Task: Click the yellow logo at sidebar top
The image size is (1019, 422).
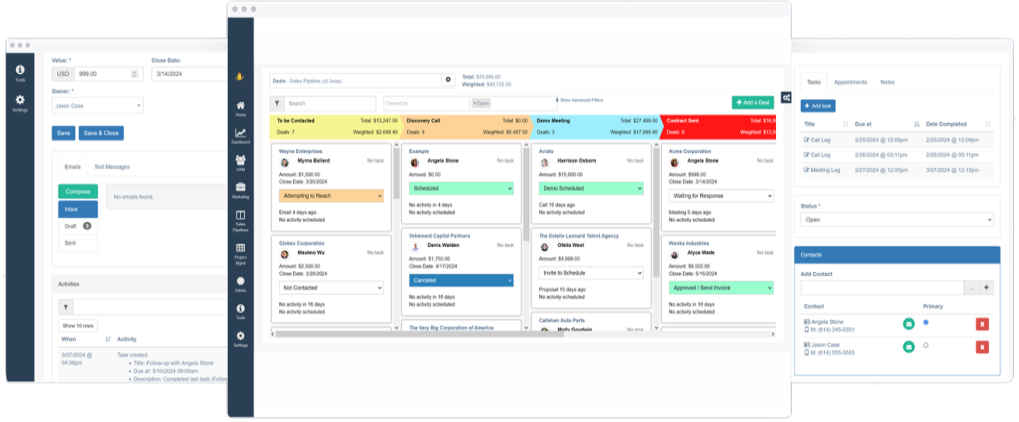Action: click(x=240, y=77)
